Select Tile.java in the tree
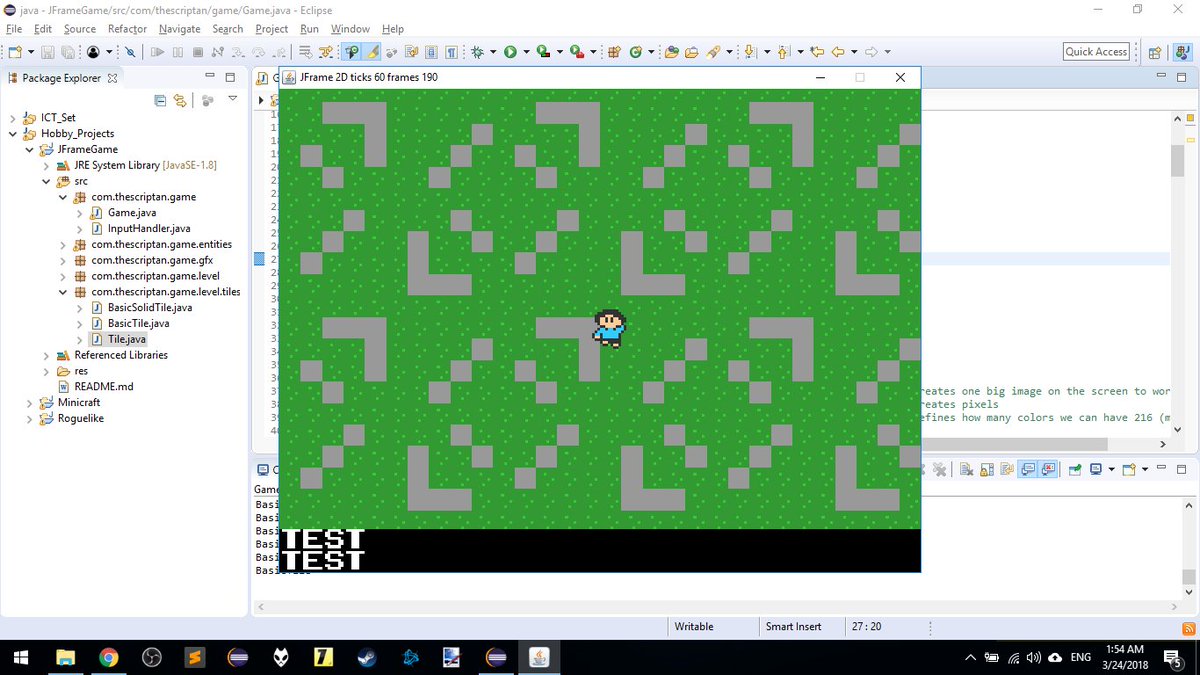The height and width of the screenshot is (675, 1200). click(x=126, y=340)
